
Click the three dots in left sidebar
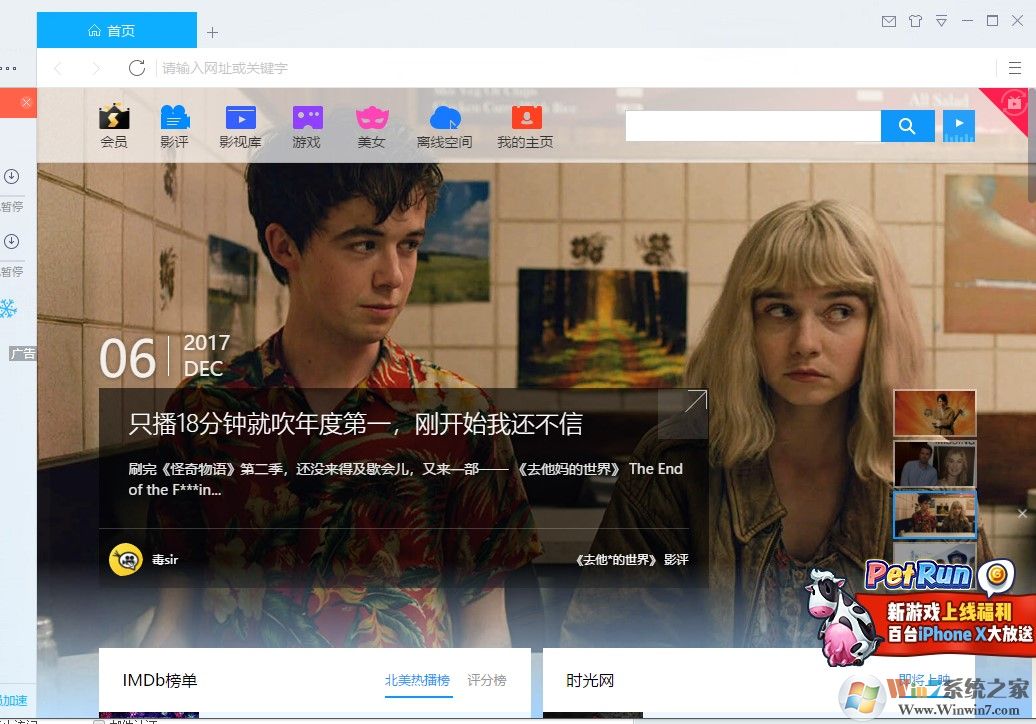coord(8,68)
